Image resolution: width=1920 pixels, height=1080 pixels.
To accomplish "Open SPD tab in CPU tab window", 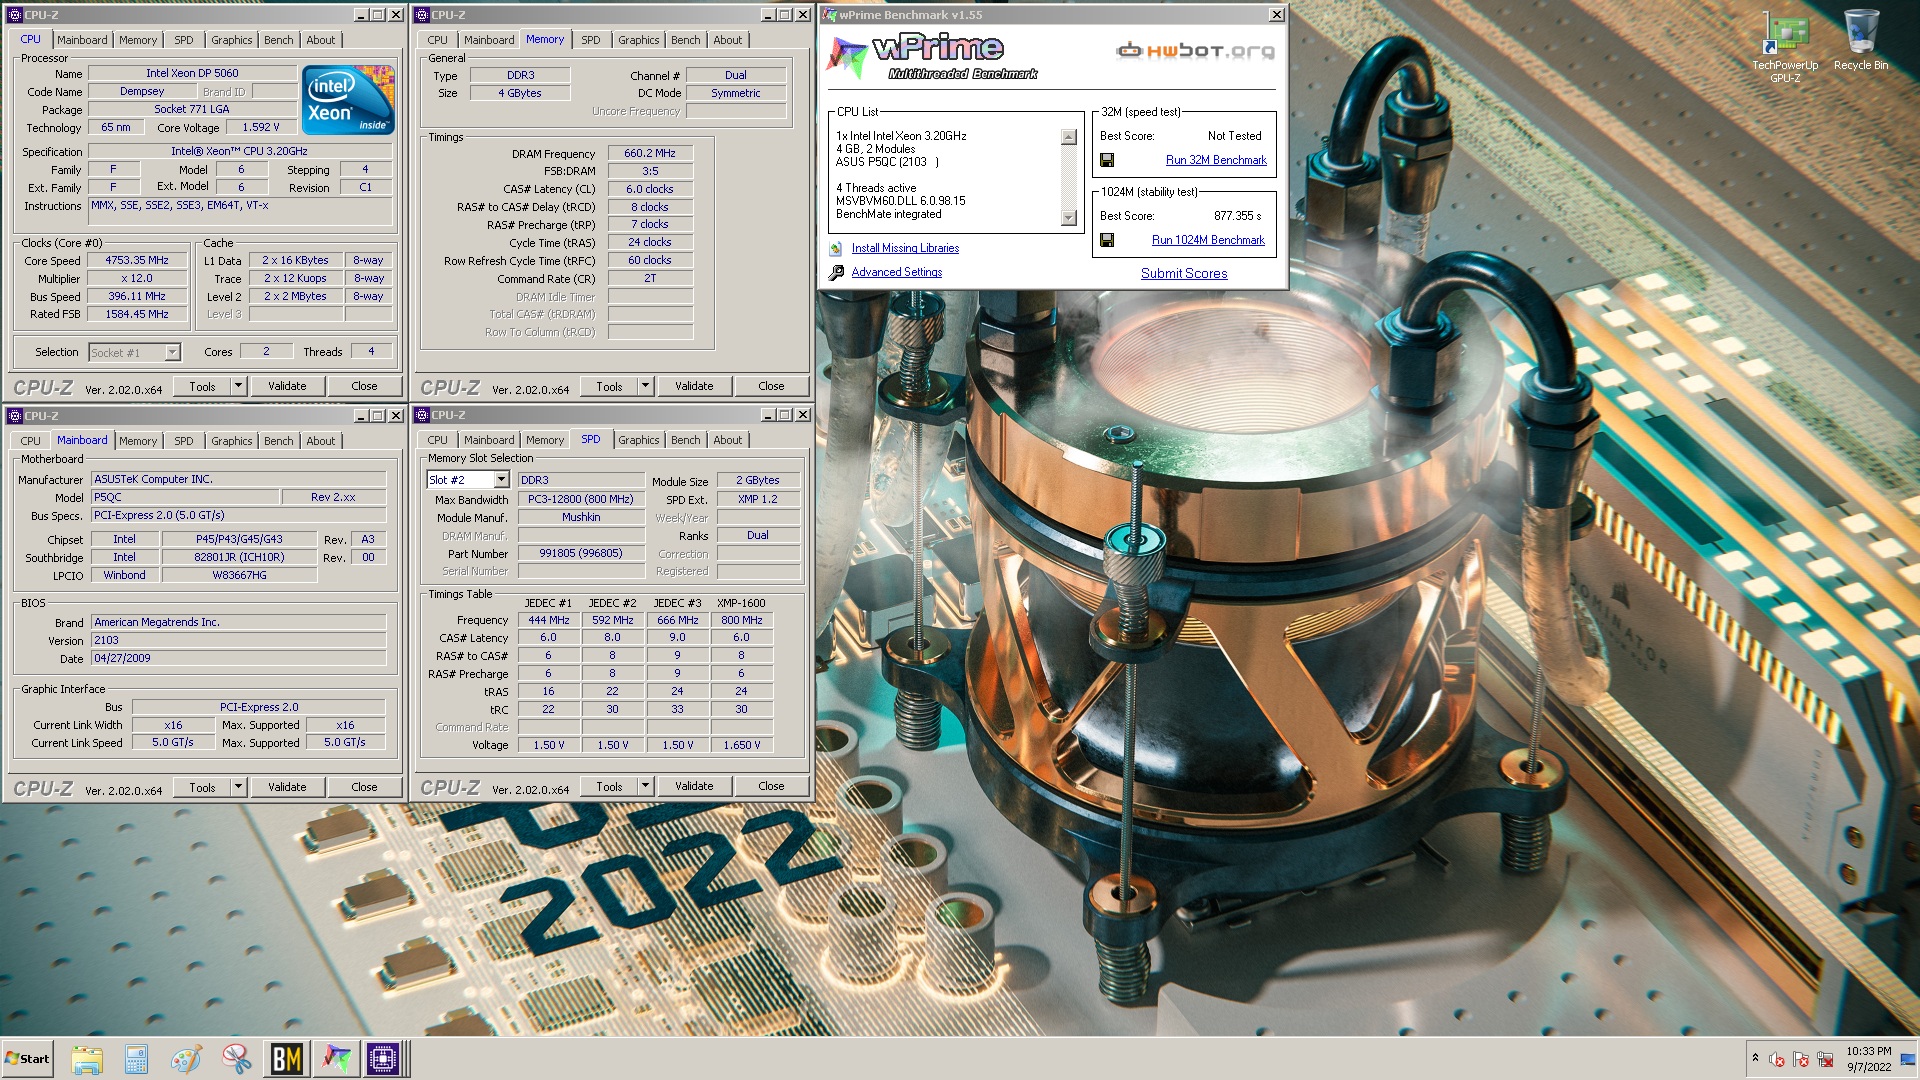I will 184,40.
